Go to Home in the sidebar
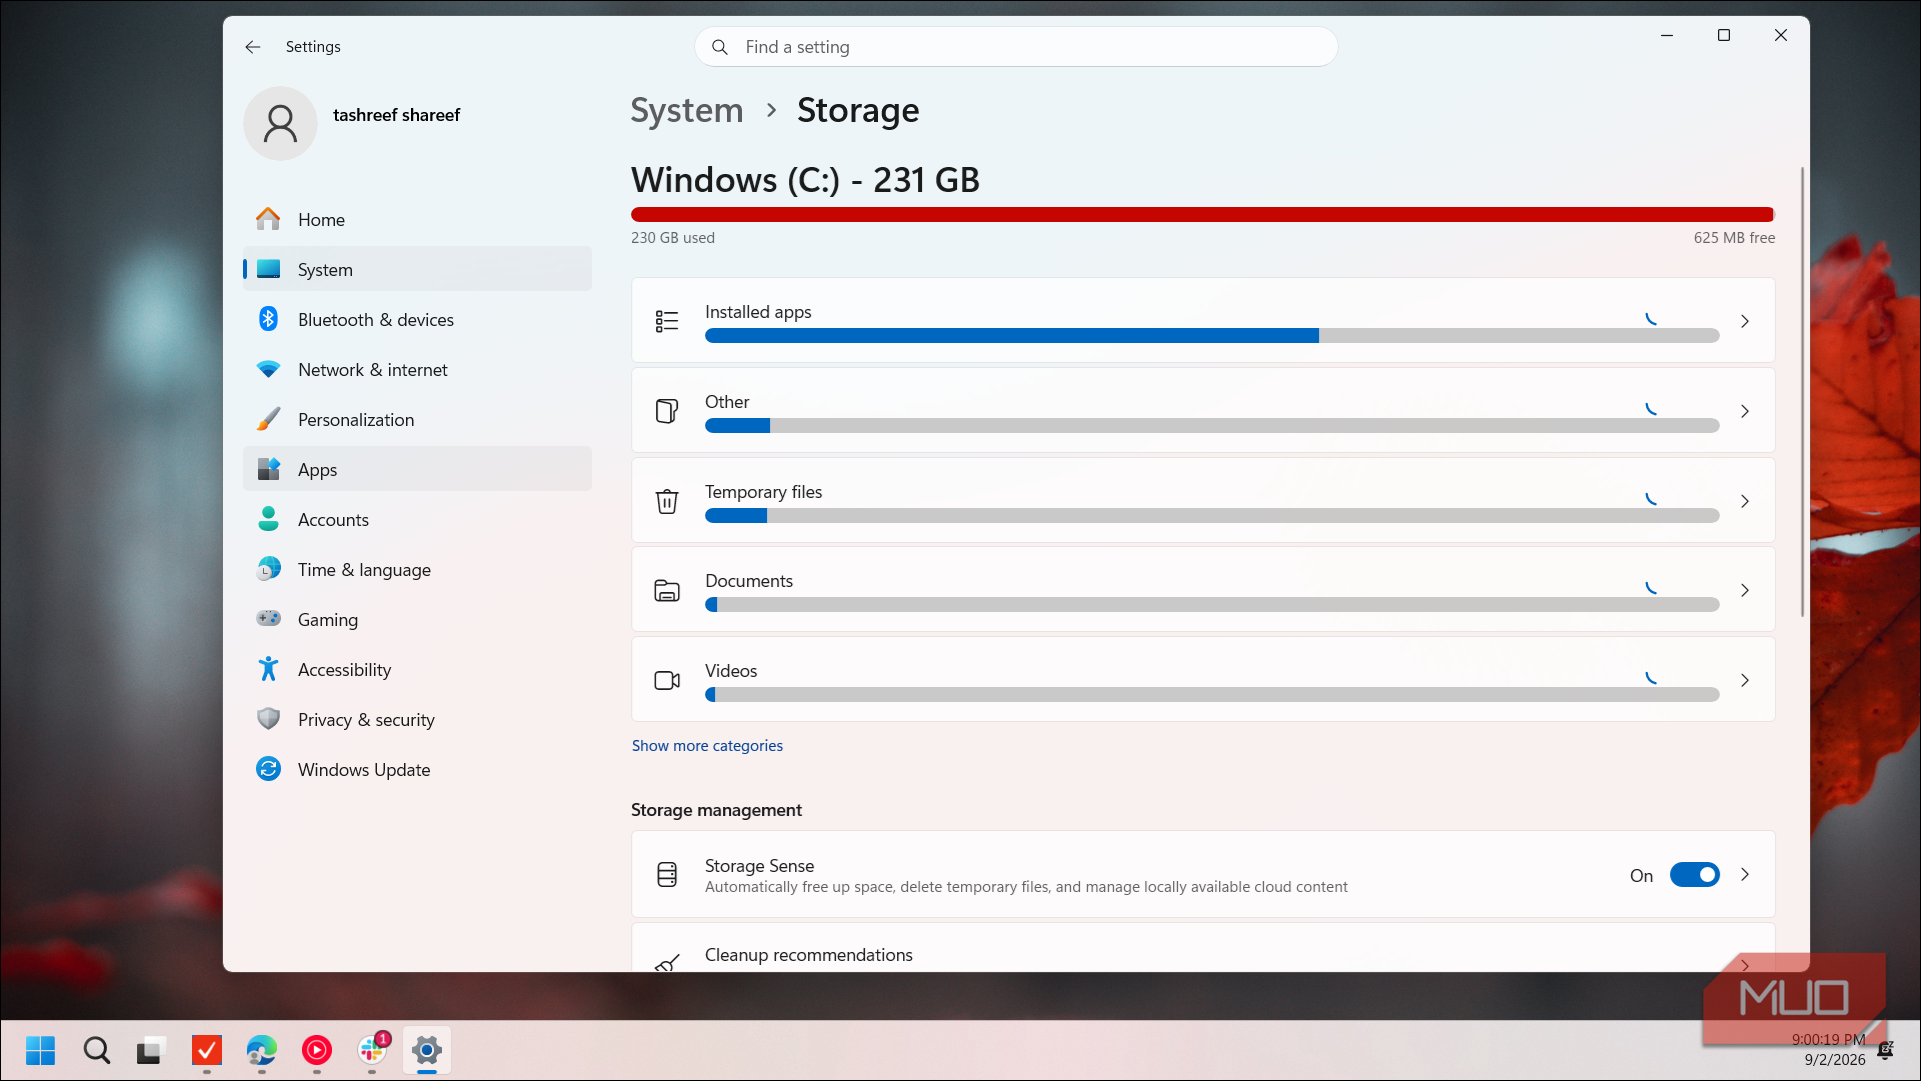 pos(417,219)
